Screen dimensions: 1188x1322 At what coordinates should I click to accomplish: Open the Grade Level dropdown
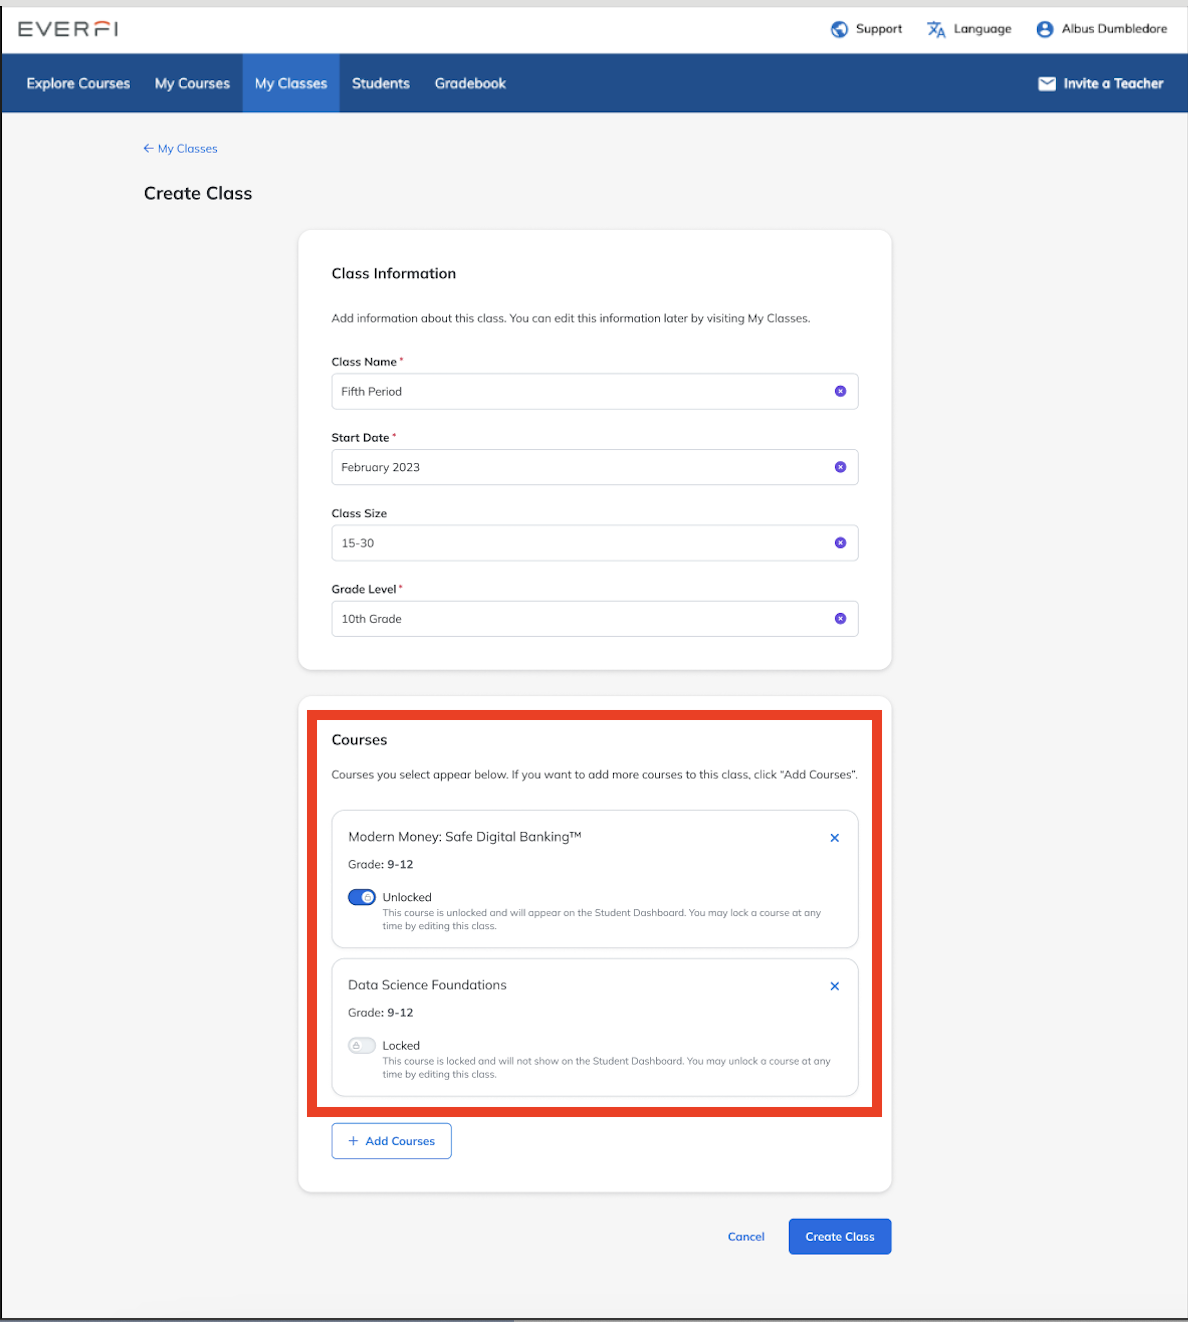click(x=595, y=619)
